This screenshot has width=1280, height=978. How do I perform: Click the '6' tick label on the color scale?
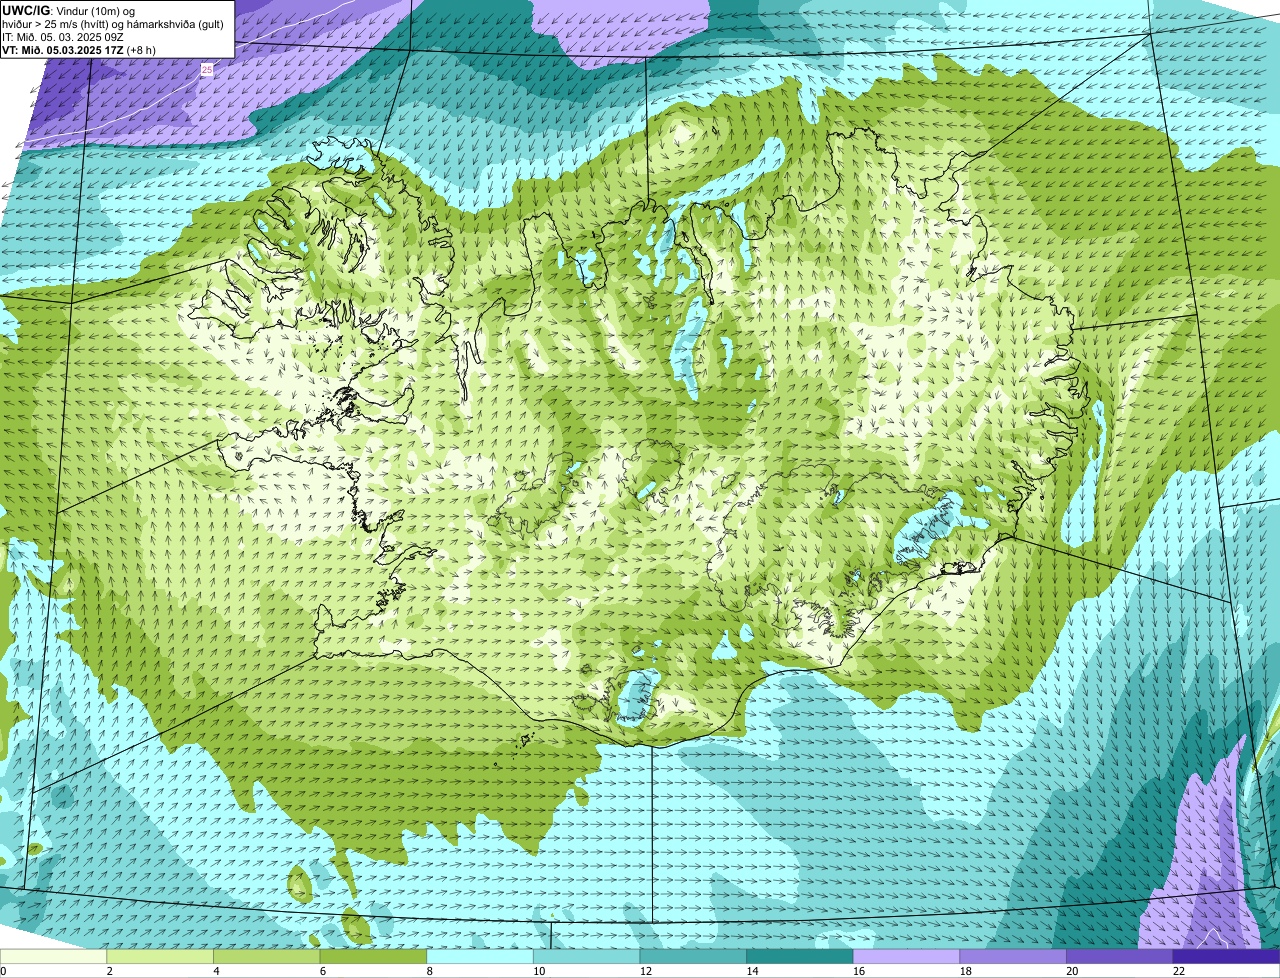(x=323, y=971)
